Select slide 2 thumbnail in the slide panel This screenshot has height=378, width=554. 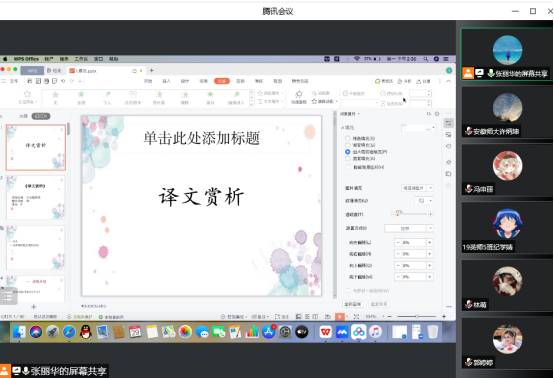36,197
